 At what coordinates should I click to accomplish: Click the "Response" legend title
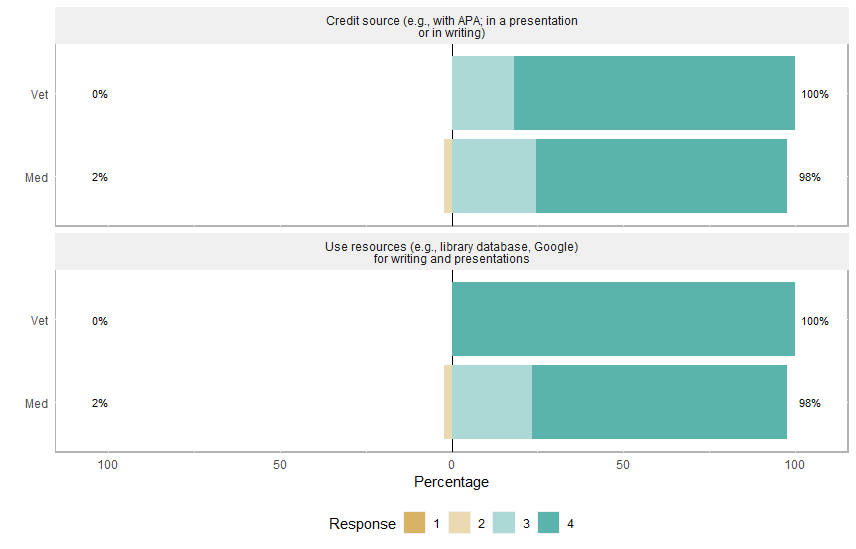tap(362, 524)
